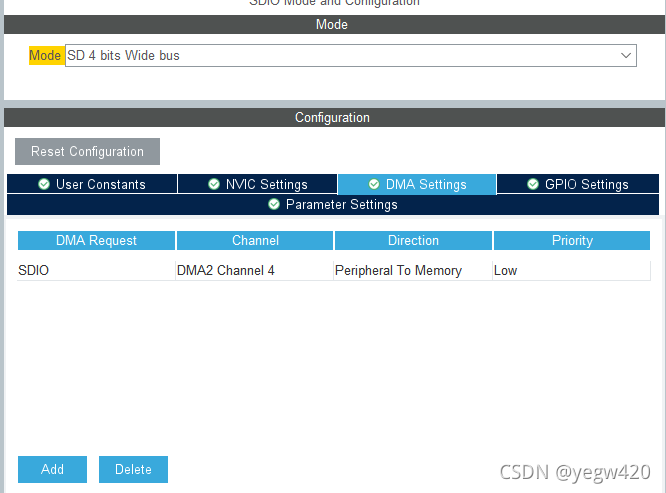Click the DMA2 Channel 4 cell
This screenshot has height=493, width=666.
pos(254,270)
